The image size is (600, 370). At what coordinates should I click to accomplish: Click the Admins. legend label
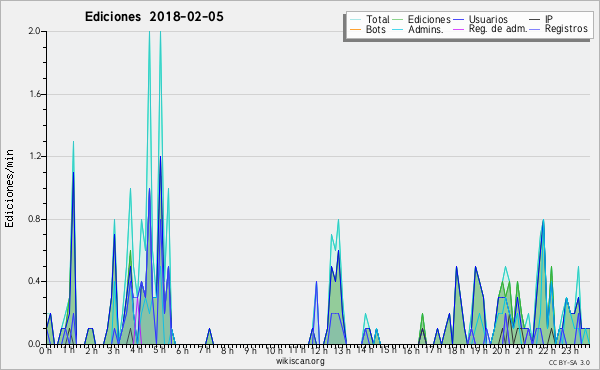pos(426,29)
